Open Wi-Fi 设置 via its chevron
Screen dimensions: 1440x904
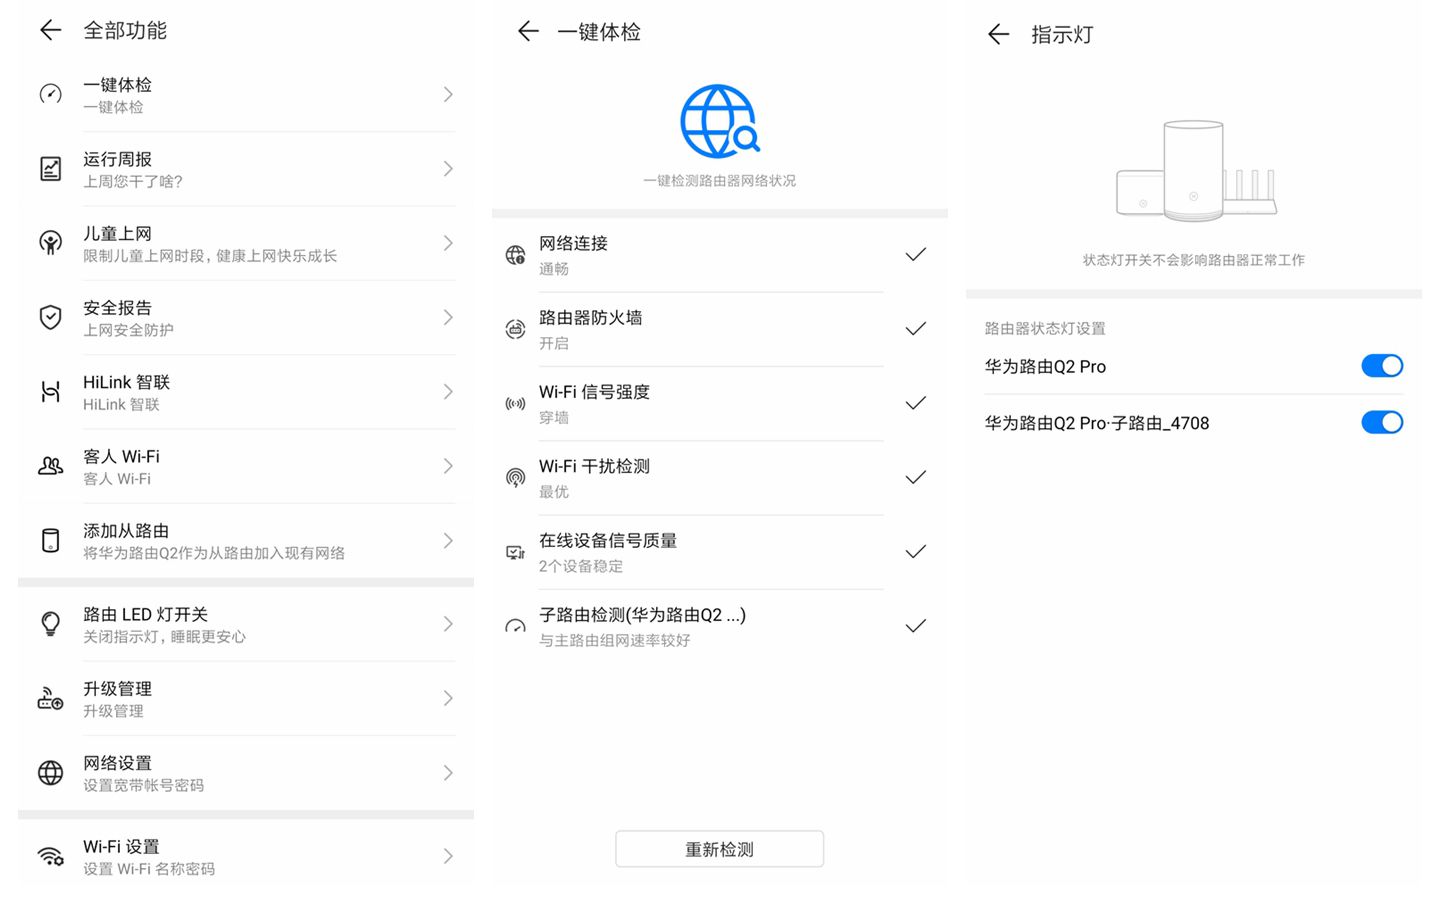[448, 856]
